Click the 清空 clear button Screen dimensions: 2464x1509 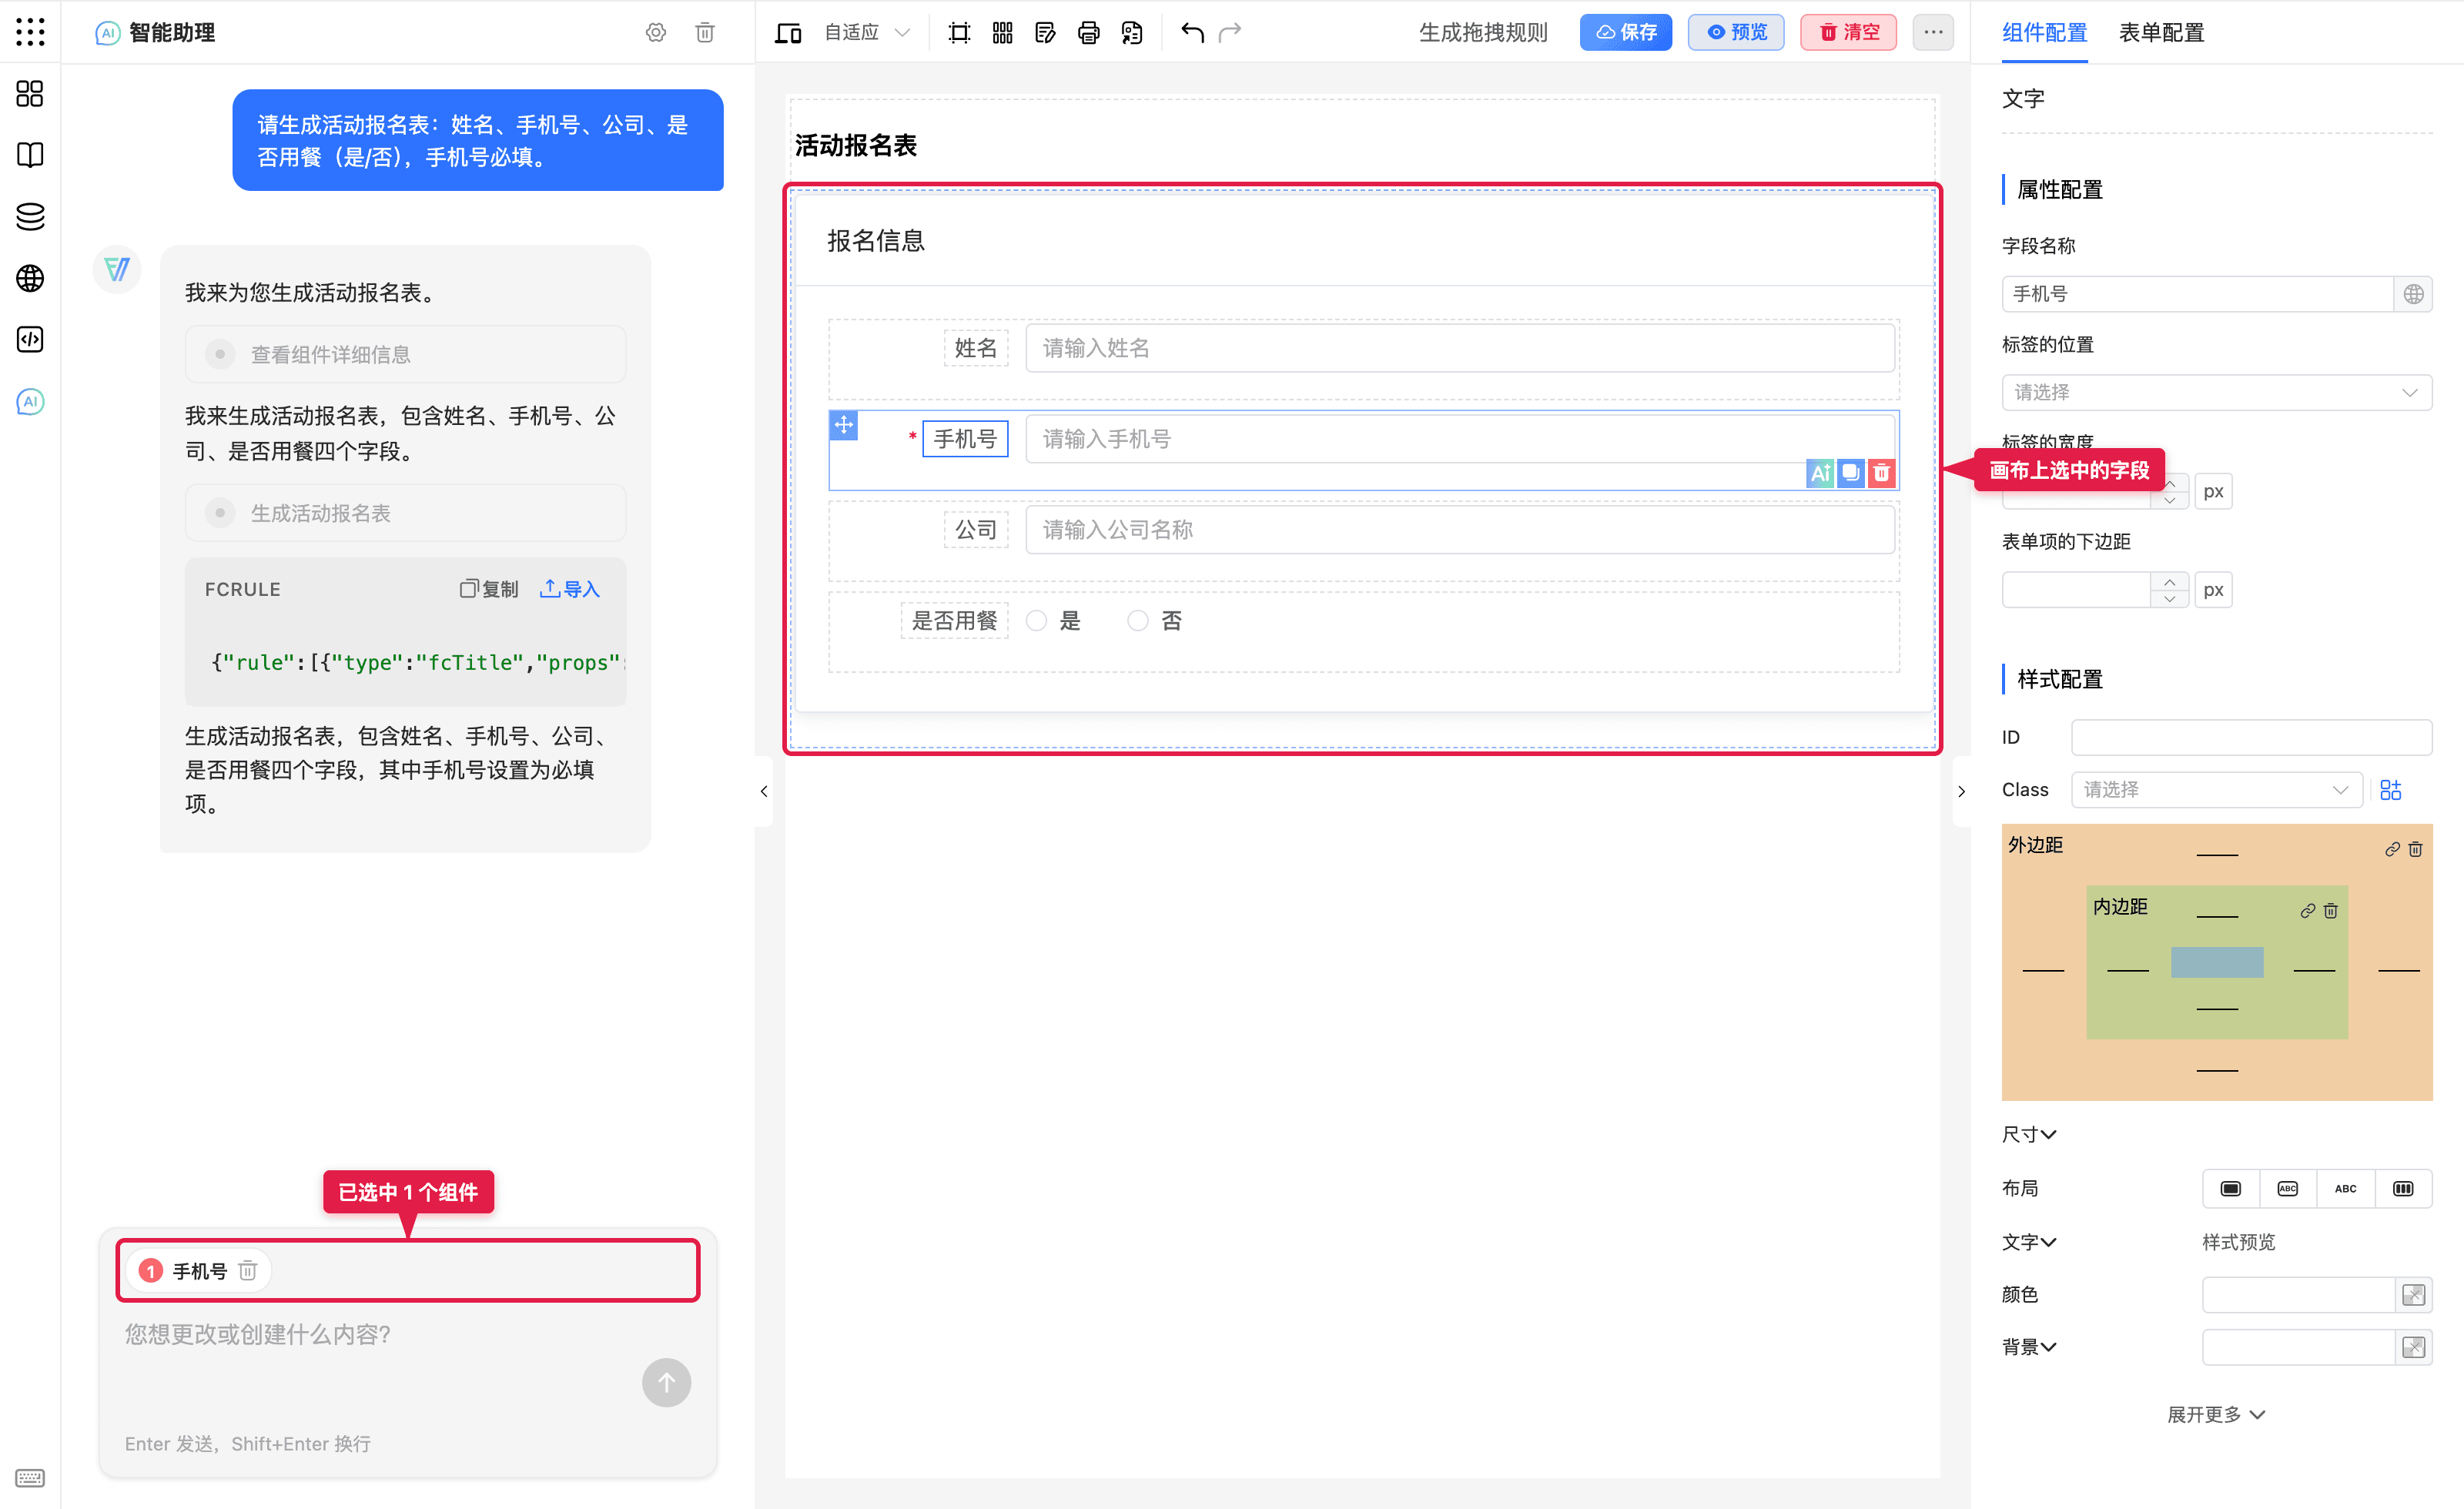pyautogui.click(x=1848, y=32)
